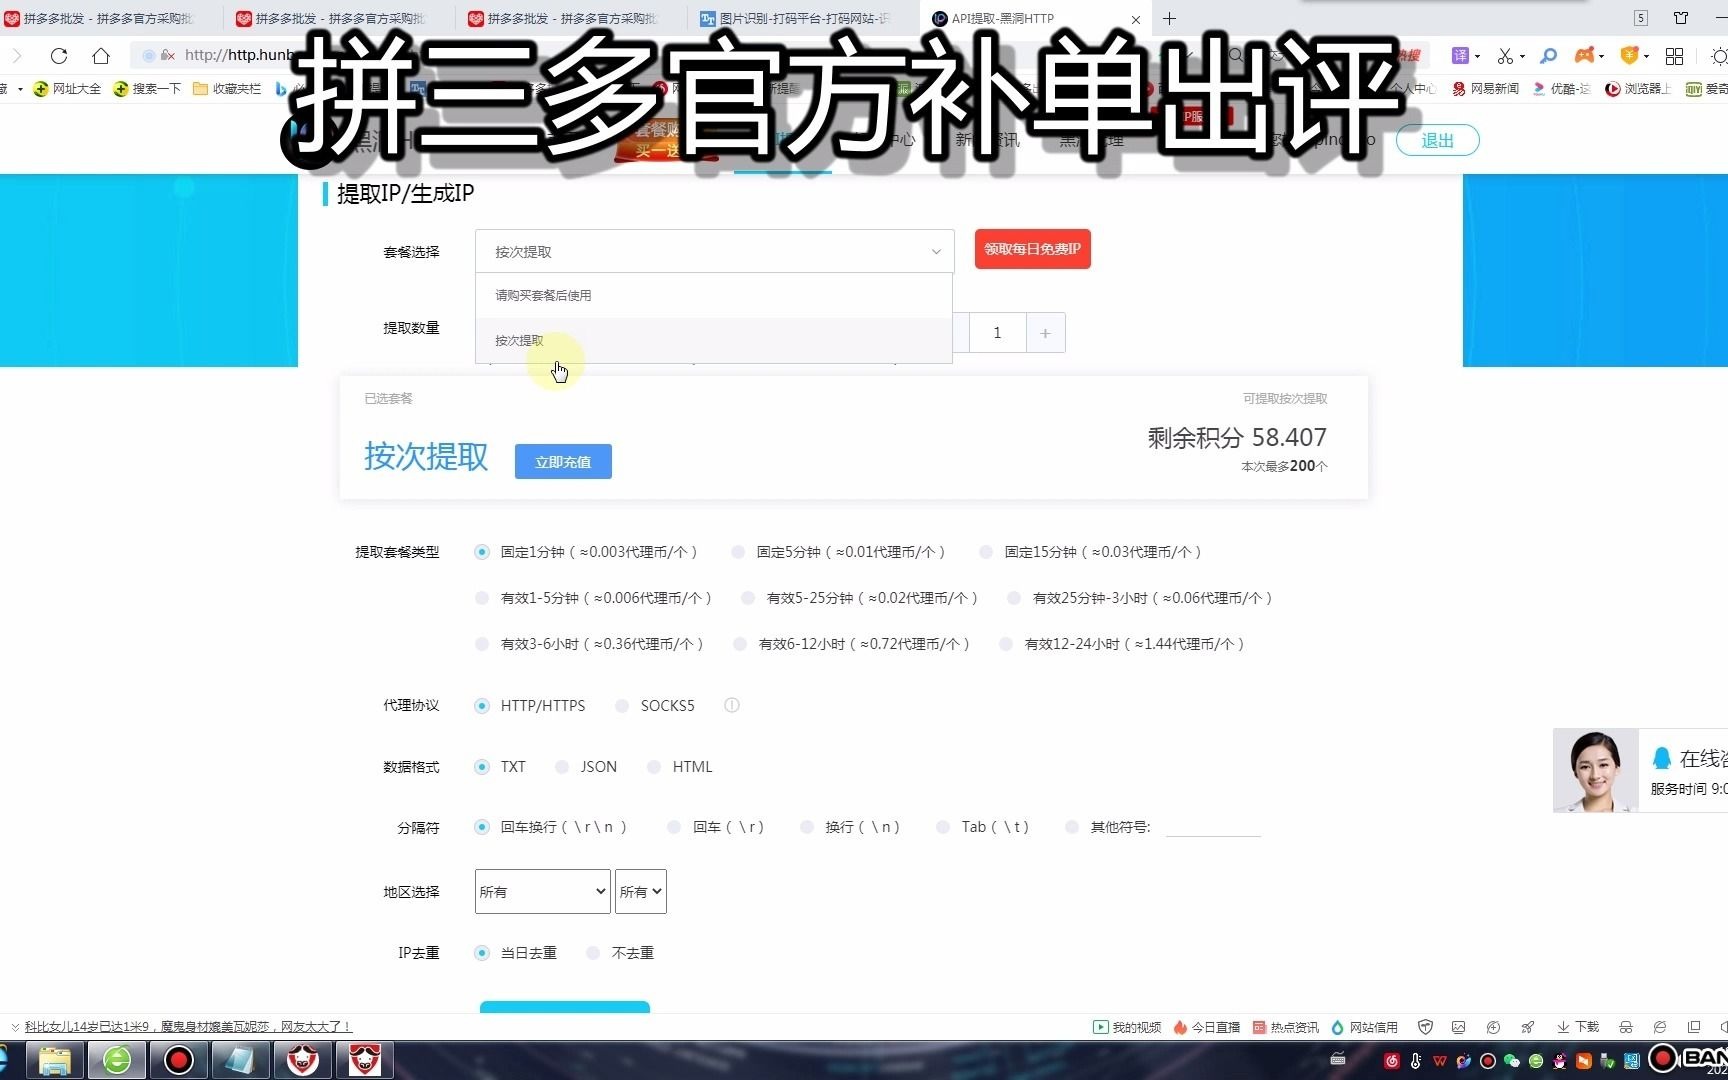Click 退出 logout button
The image size is (1728, 1080).
point(1437,141)
